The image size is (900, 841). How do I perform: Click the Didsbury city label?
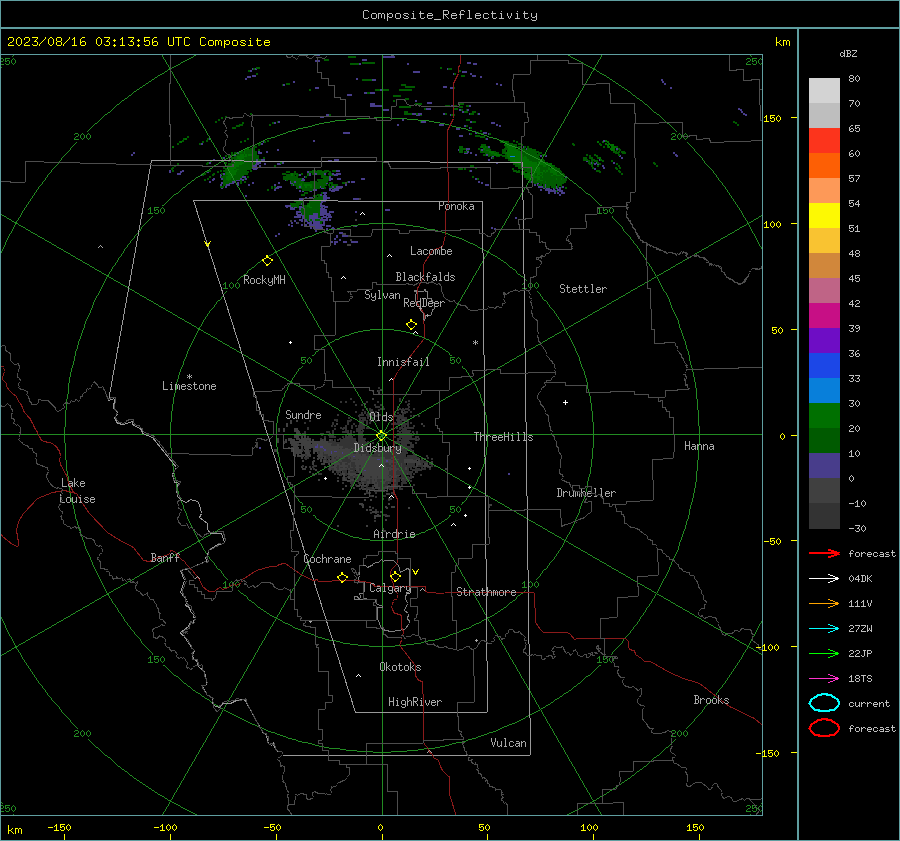click(377, 448)
